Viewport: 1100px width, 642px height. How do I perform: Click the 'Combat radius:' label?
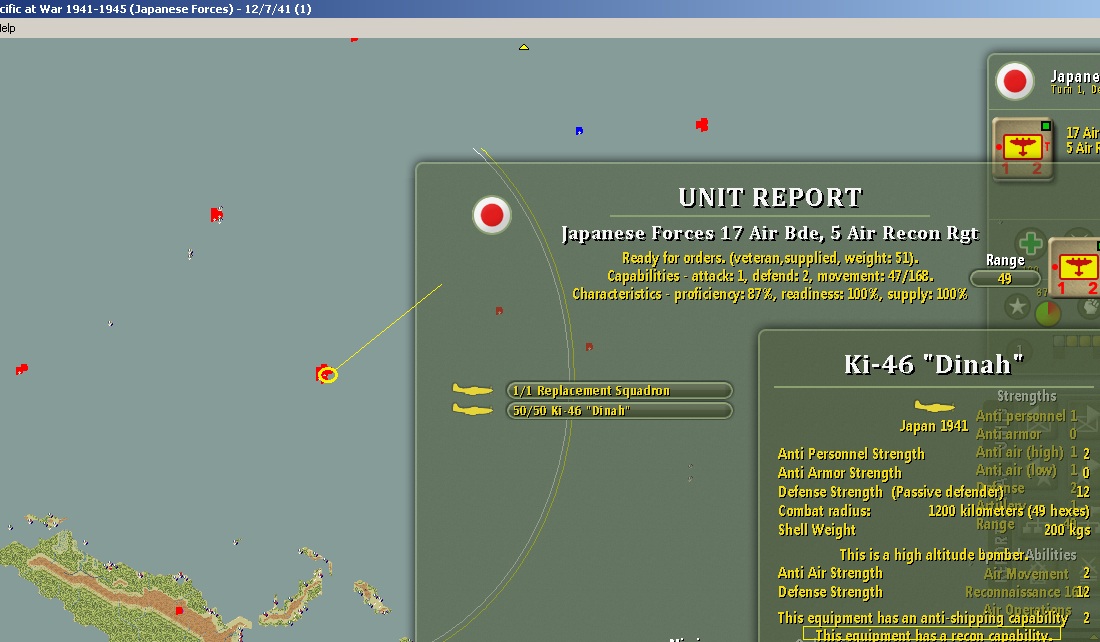824,511
